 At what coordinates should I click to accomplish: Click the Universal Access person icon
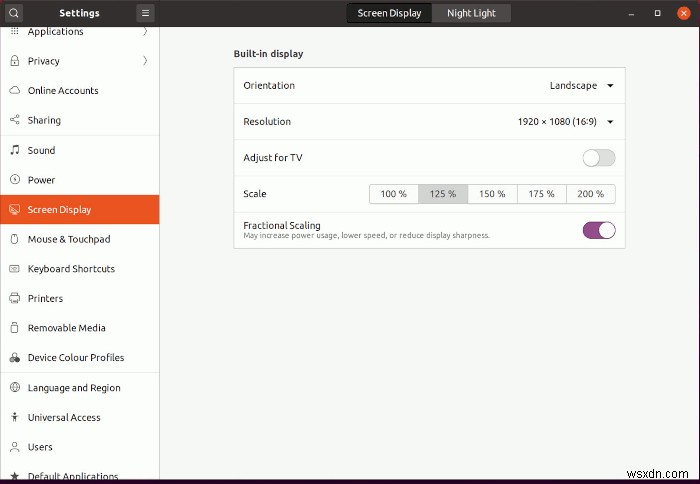point(15,417)
